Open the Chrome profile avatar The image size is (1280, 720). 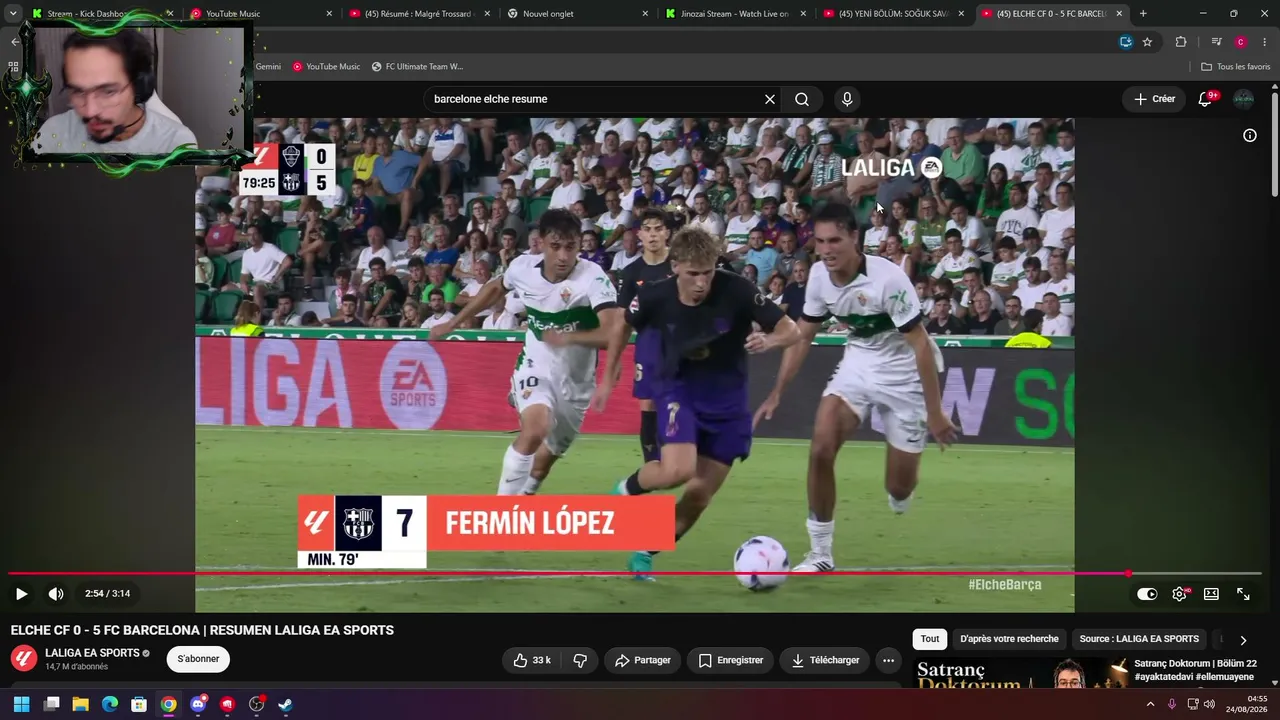(1241, 42)
